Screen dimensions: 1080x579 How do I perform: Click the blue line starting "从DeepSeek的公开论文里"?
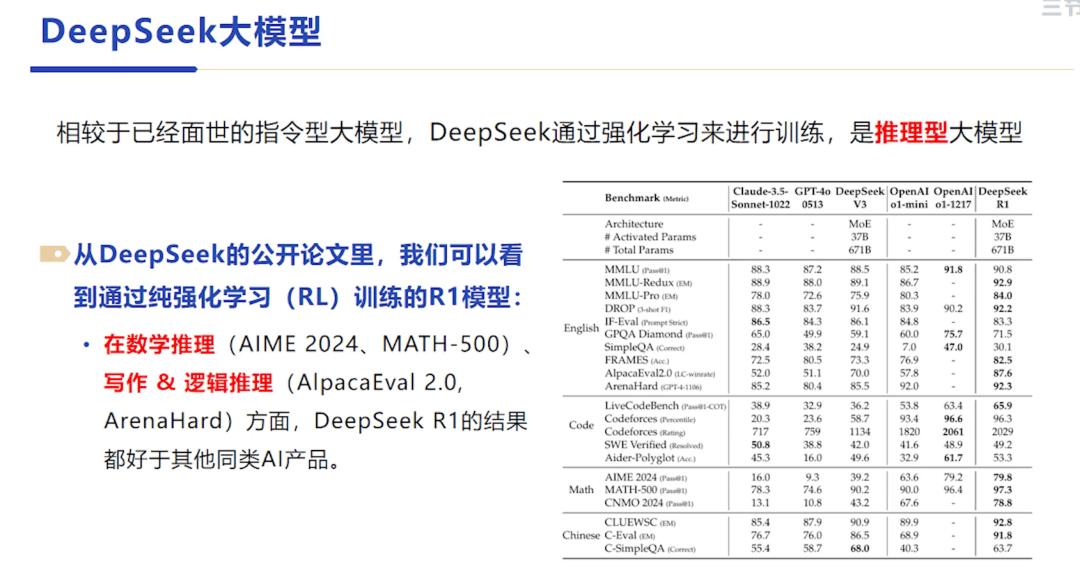pyautogui.click(x=298, y=255)
